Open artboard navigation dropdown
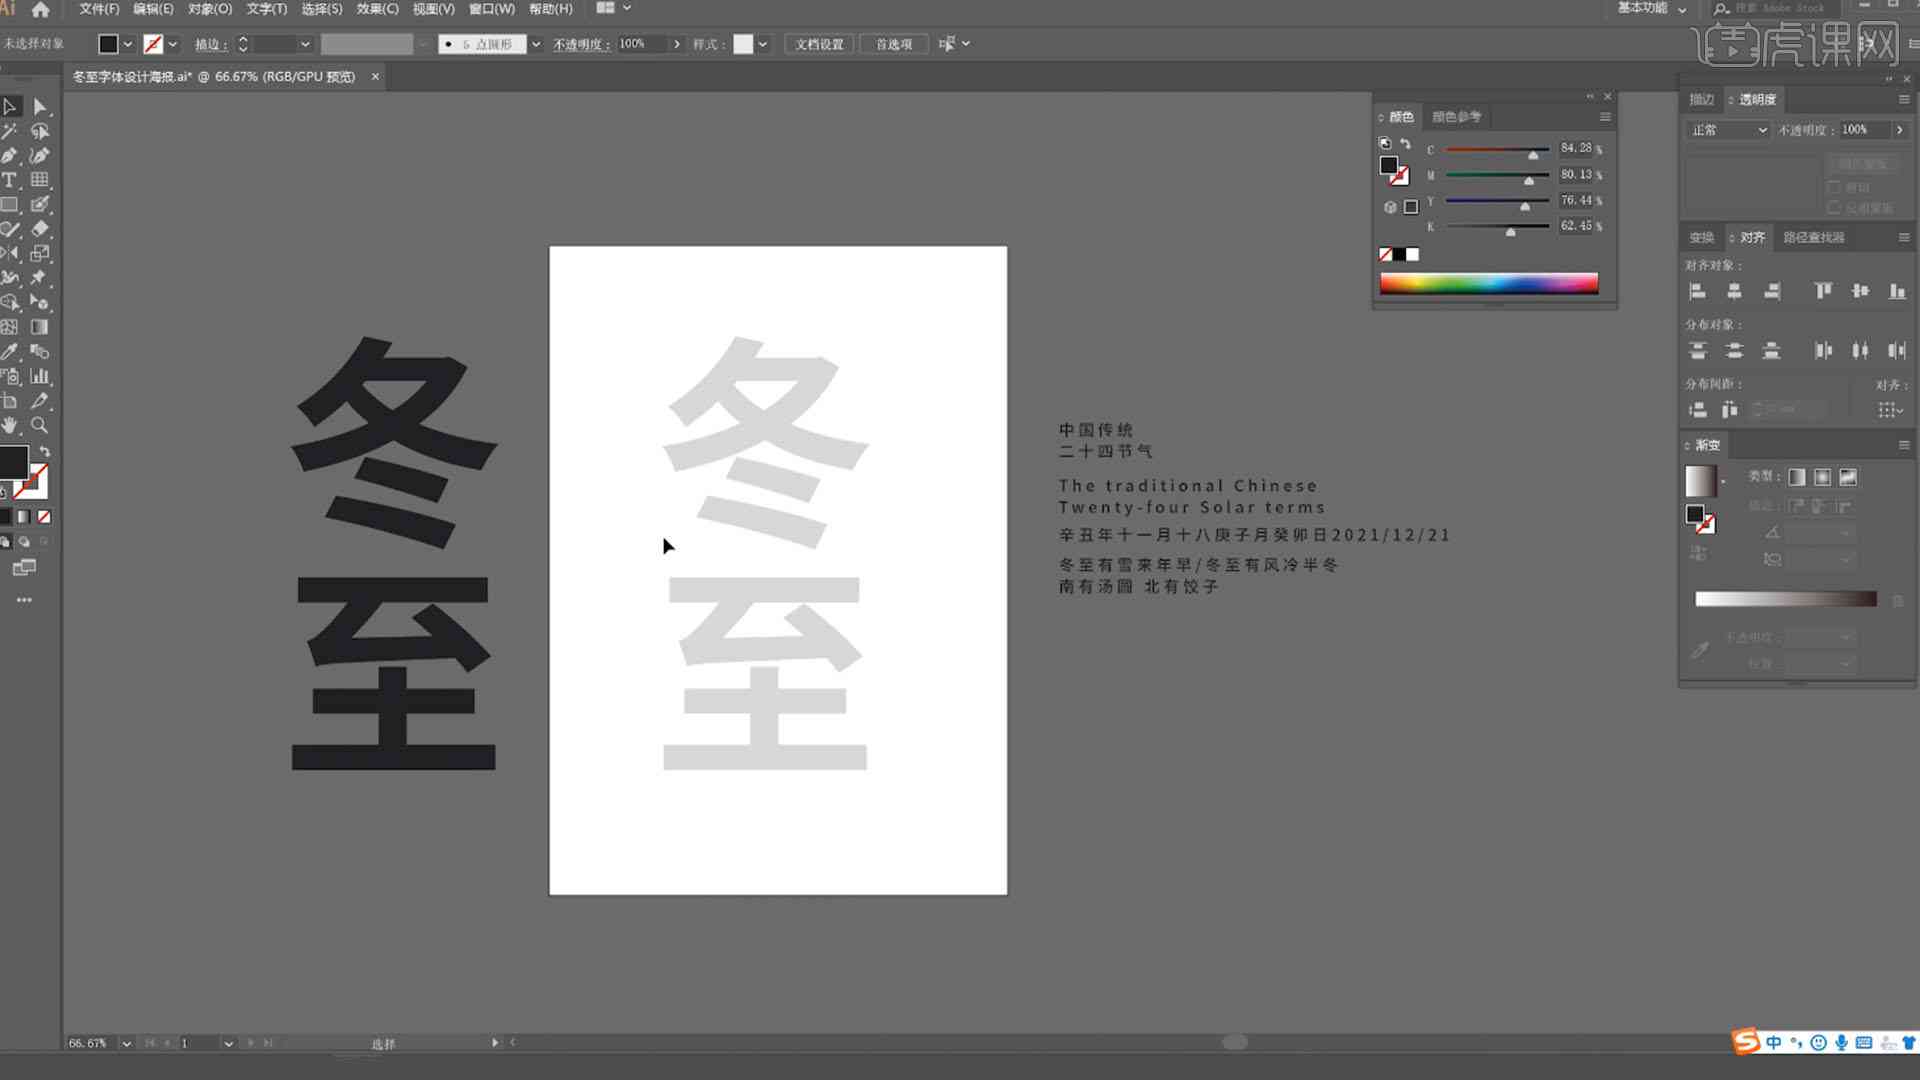This screenshot has height=1080, width=1920. 229,1043
